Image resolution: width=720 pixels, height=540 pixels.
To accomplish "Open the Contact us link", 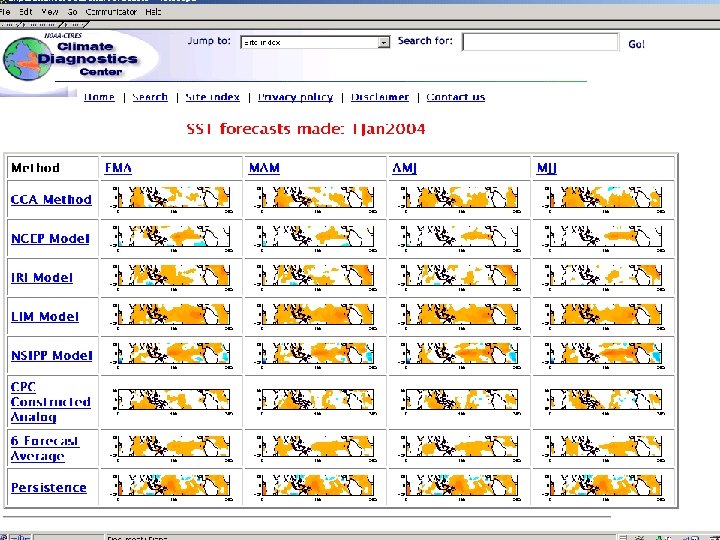I will point(456,97).
